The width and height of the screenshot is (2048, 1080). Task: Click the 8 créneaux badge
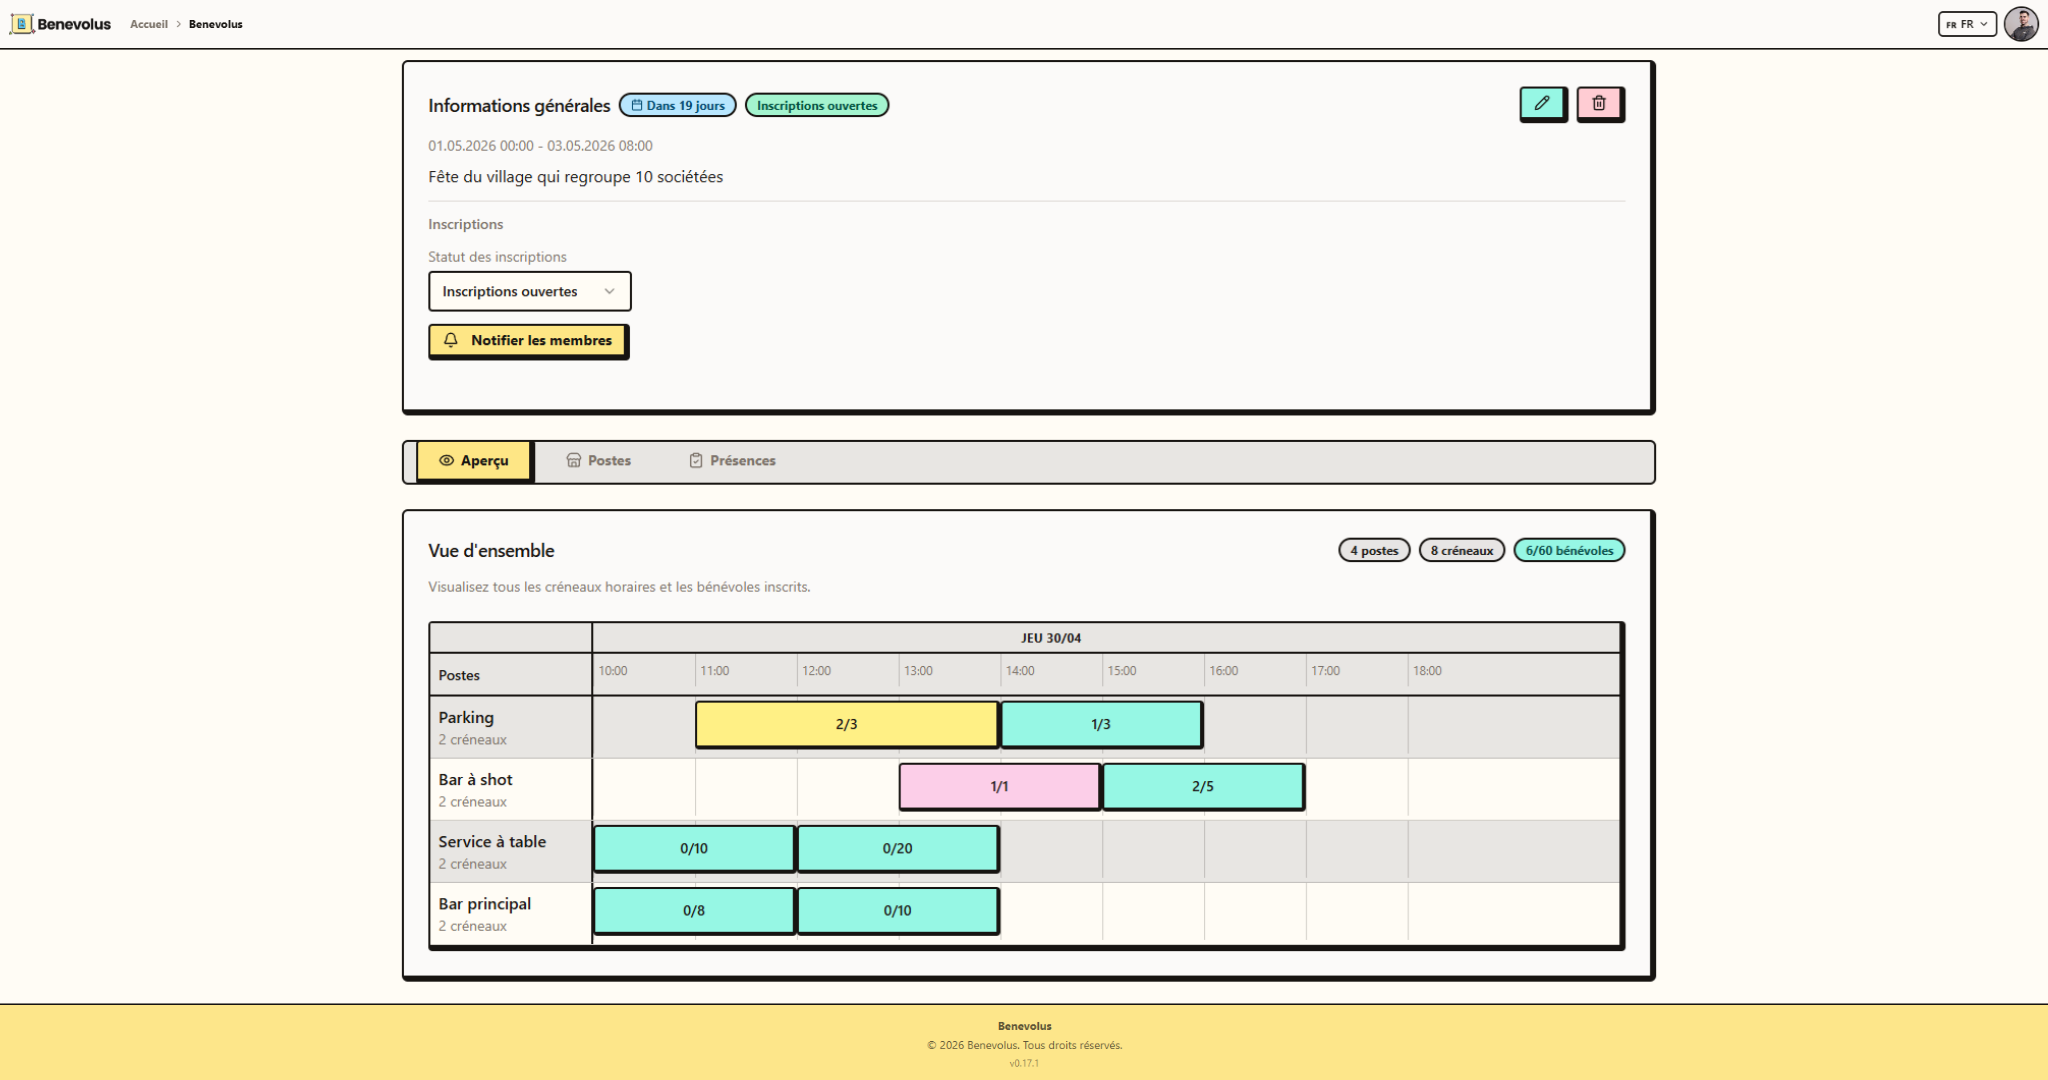click(x=1462, y=550)
